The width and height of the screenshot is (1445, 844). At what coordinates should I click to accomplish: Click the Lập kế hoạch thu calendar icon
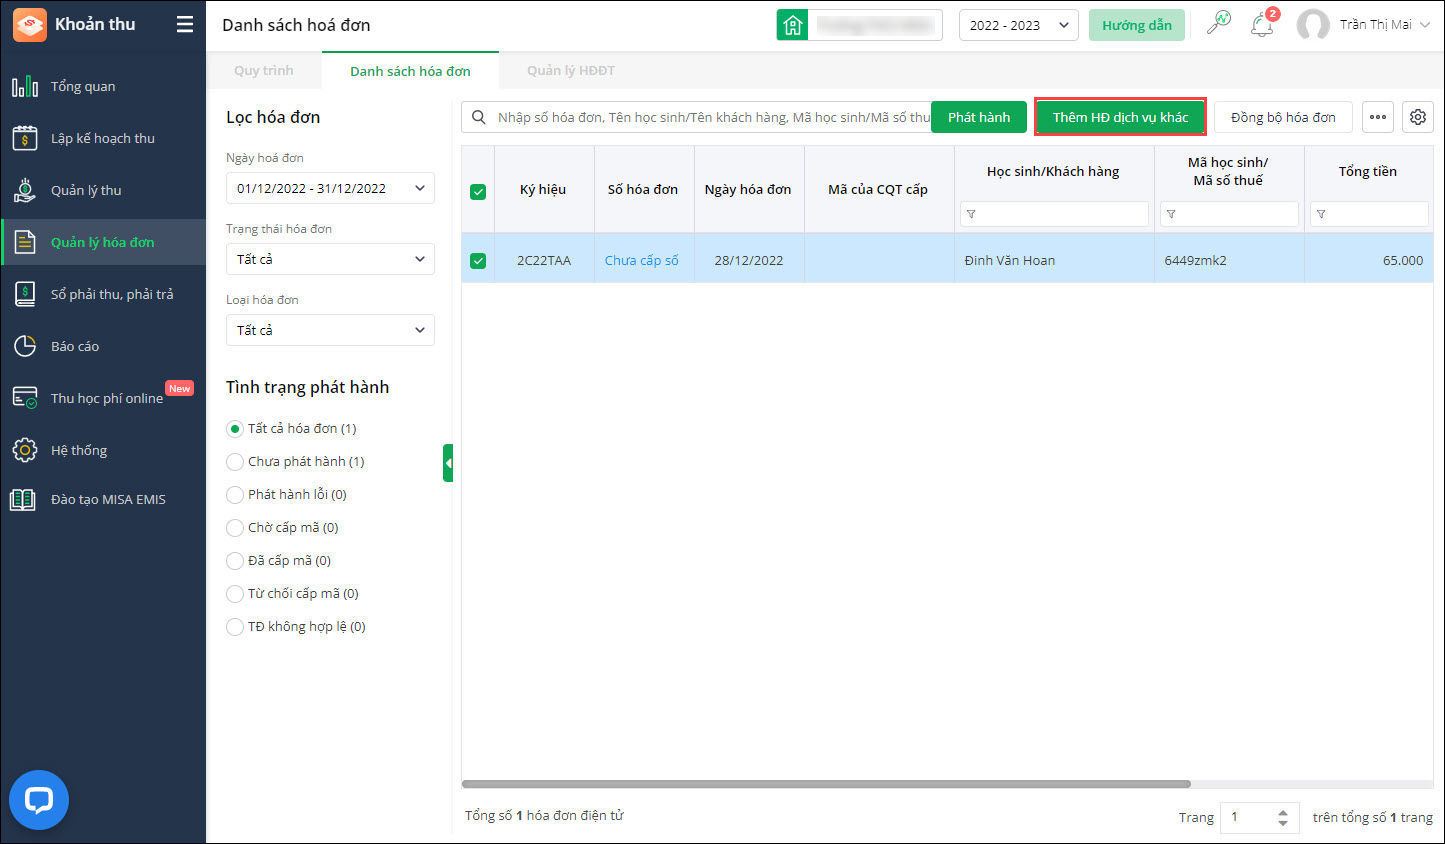pos(25,138)
